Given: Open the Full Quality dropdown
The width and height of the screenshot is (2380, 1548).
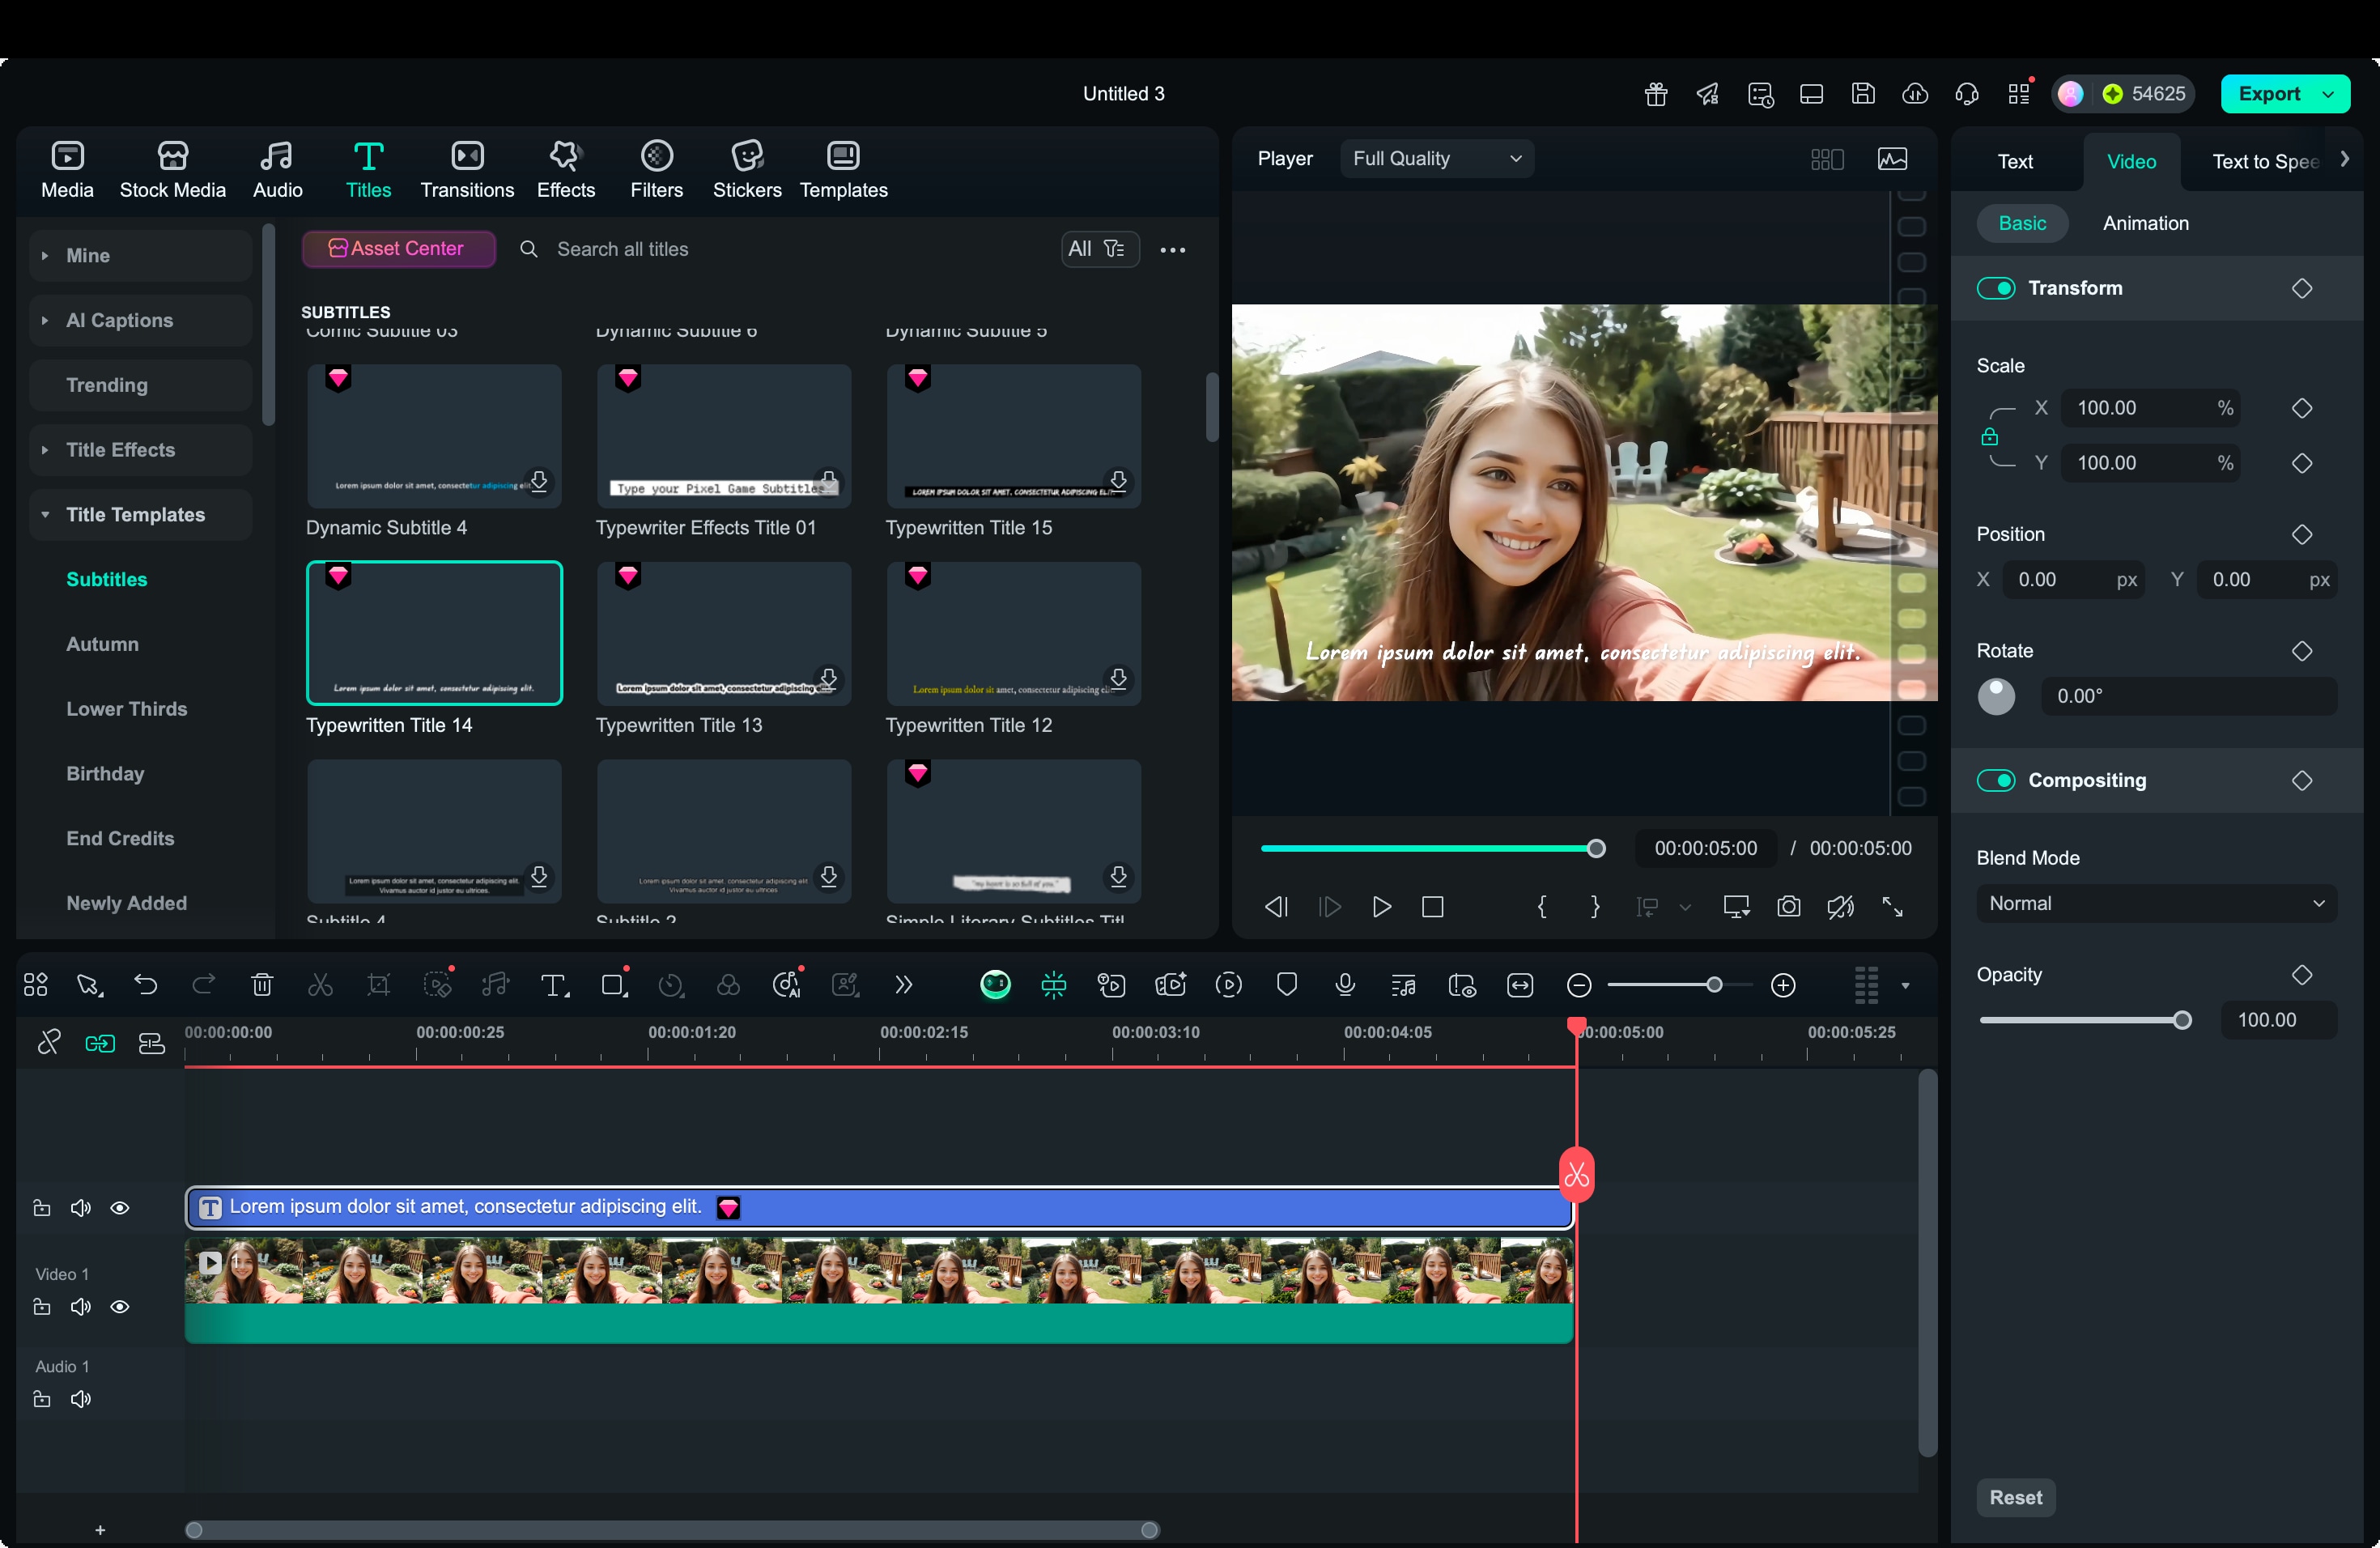Looking at the screenshot, I should click(x=1436, y=158).
